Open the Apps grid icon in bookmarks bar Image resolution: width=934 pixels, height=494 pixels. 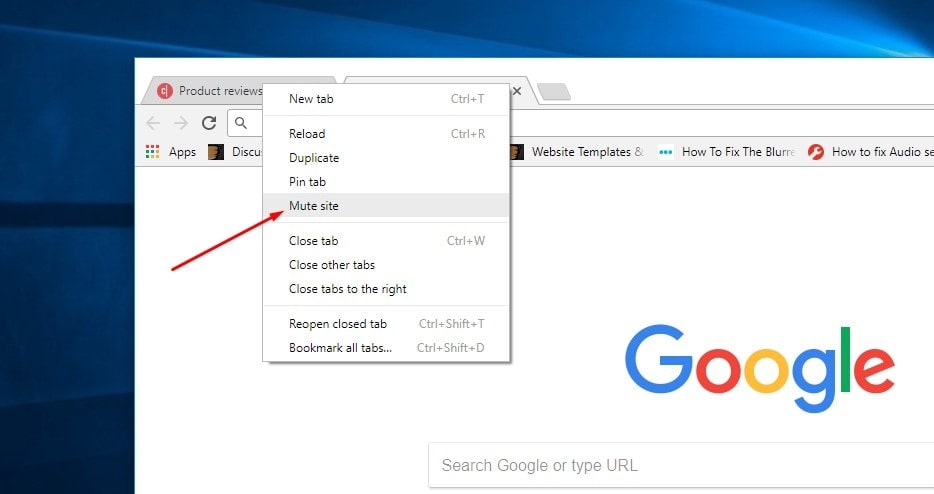click(x=152, y=152)
